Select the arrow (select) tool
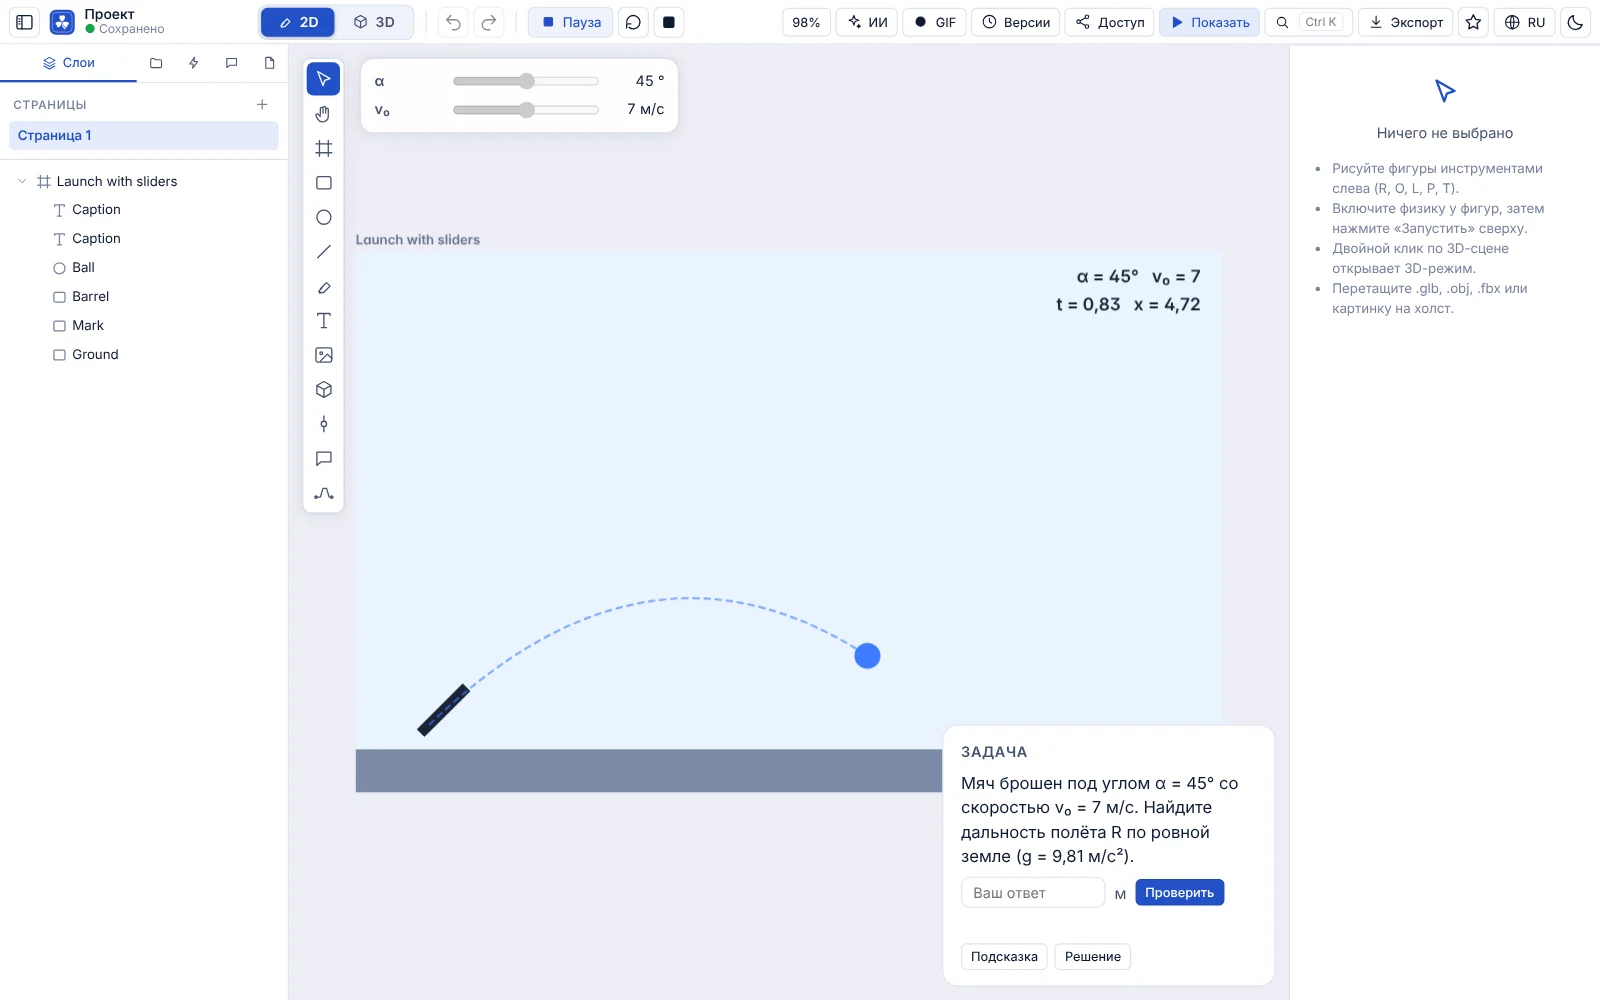Viewport: 1600px width, 1000px height. pyautogui.click(x=323, y=79)
